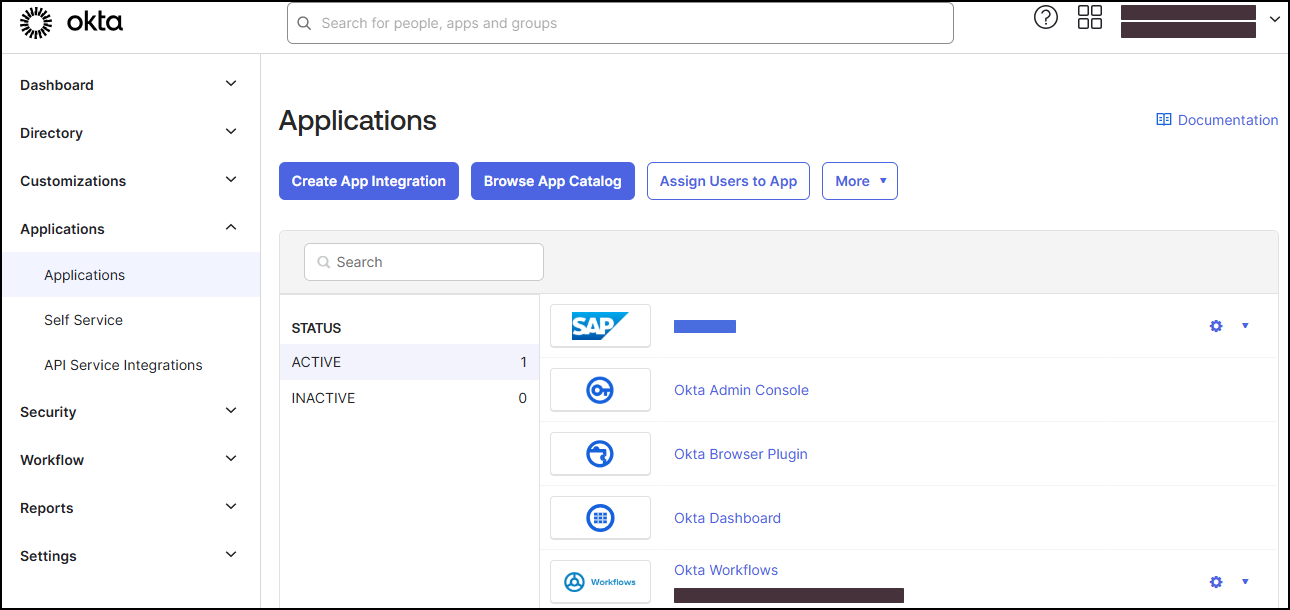Viewport: 1290px width, 610px height.
Task: Click the Okta Admin Console icon
Action: [600, 390]
